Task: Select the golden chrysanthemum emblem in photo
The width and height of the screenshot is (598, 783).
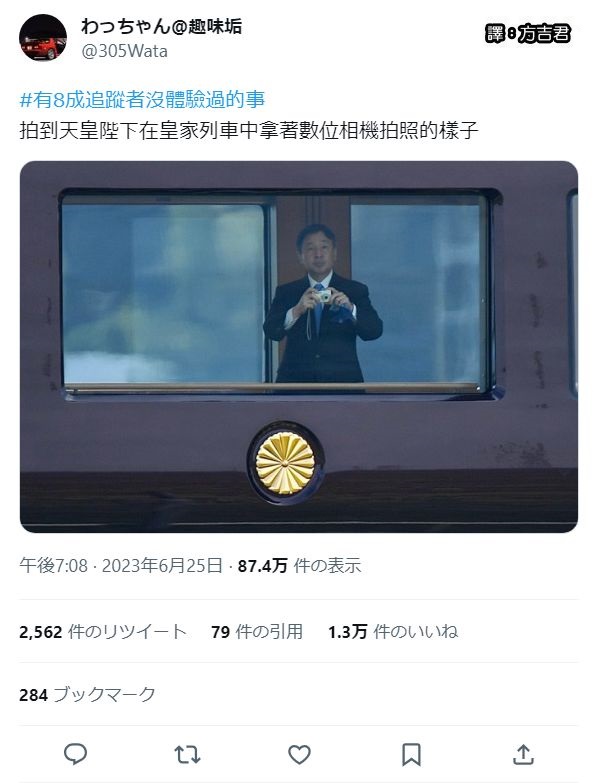Action: (x=285, y=463)
